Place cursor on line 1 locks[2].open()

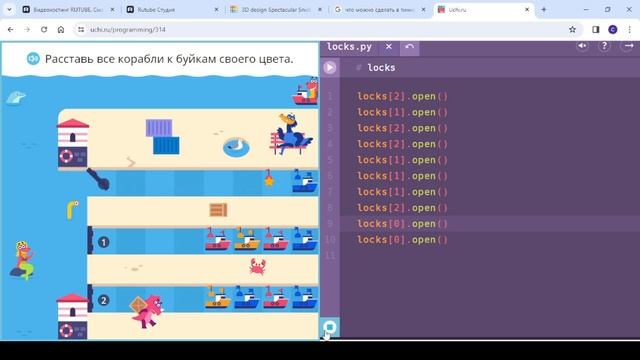[402, 96]
